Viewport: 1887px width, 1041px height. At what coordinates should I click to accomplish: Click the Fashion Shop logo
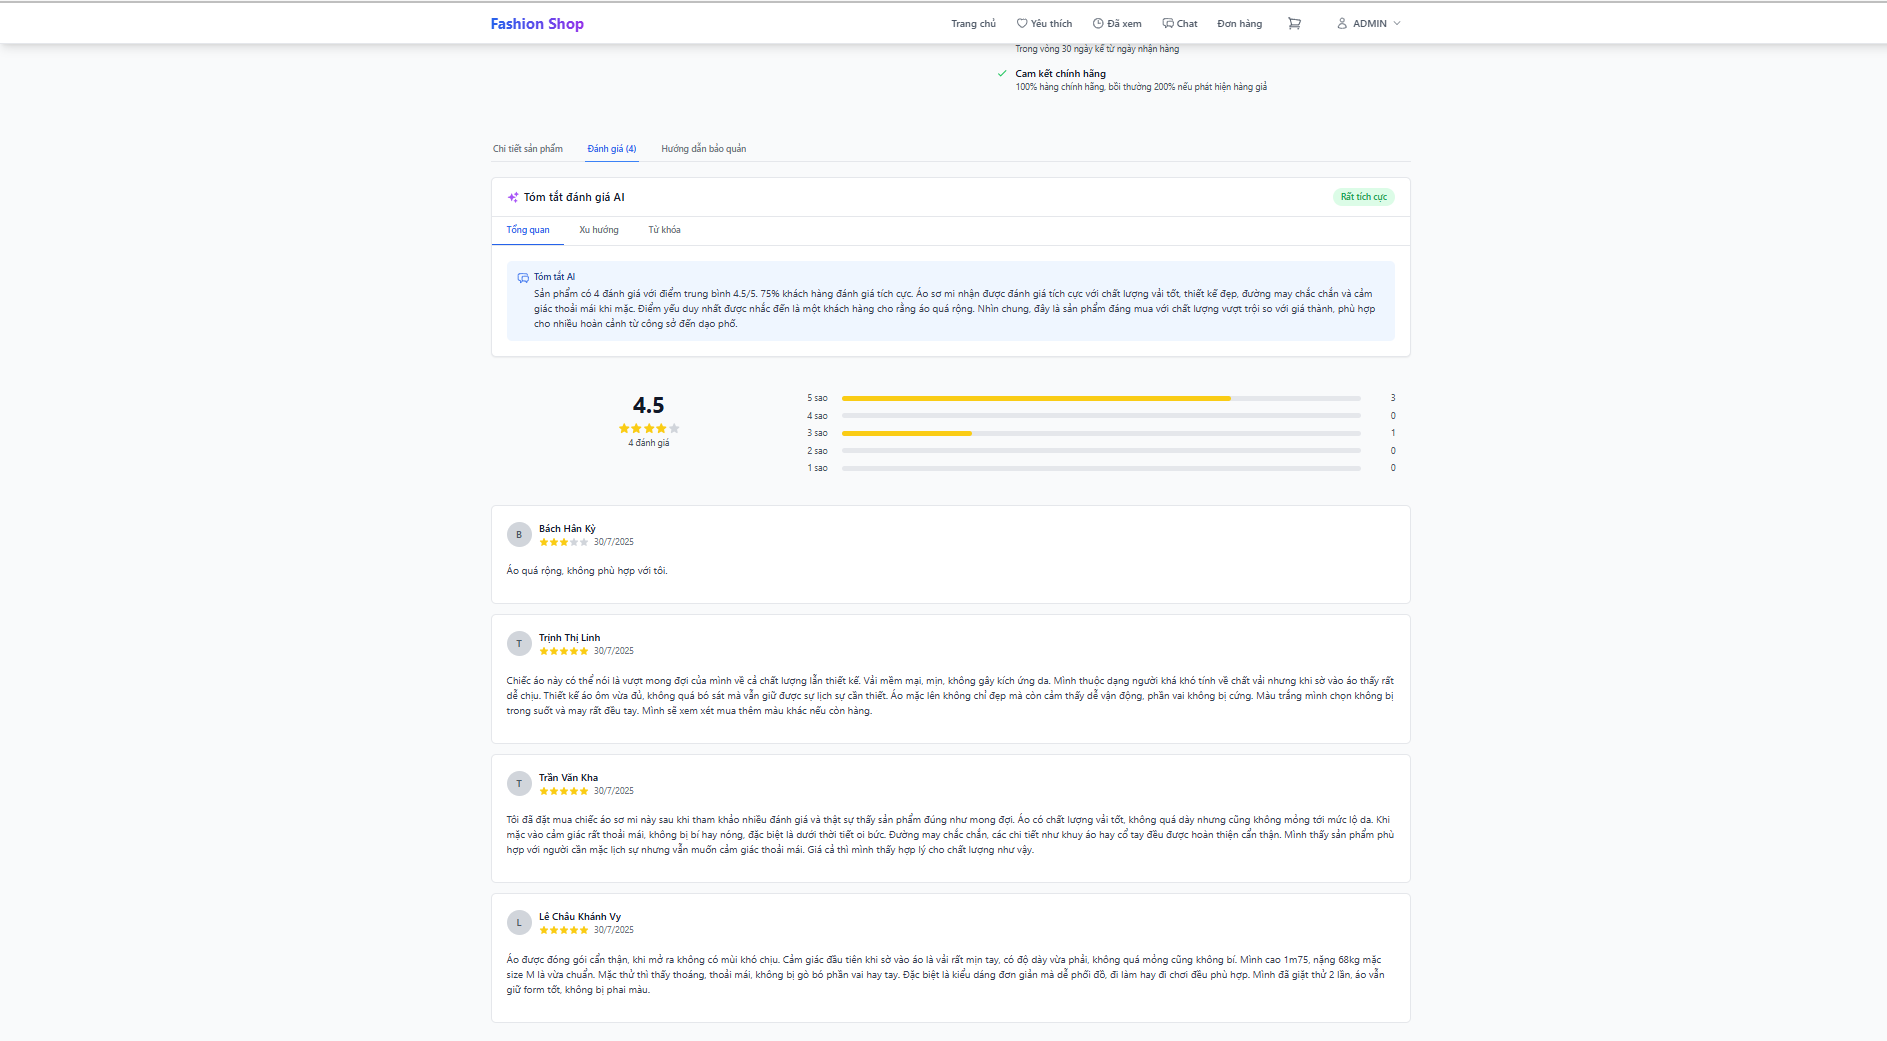(537, 23)
